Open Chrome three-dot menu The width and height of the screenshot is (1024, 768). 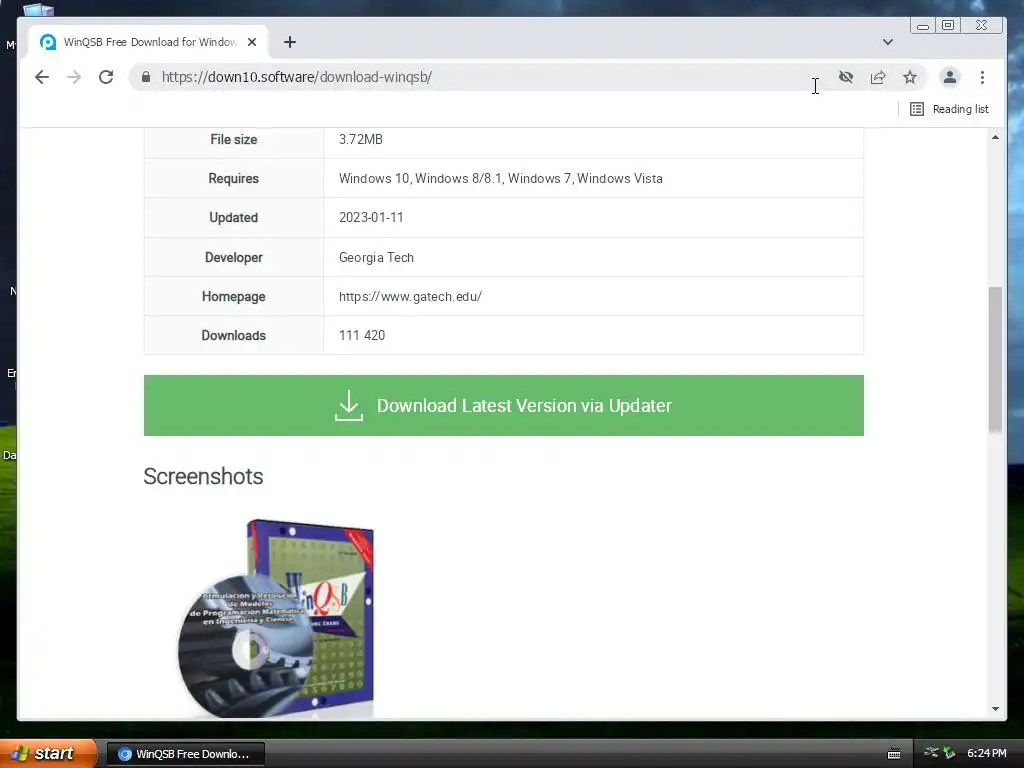[x=982, y=77]
